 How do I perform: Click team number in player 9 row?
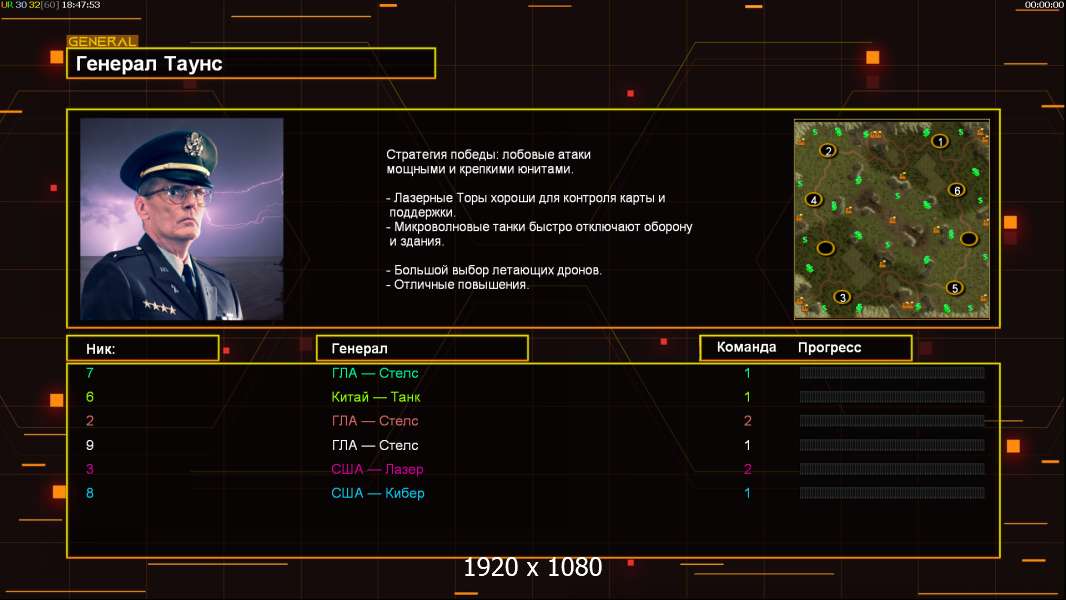(x=747, y=445)
